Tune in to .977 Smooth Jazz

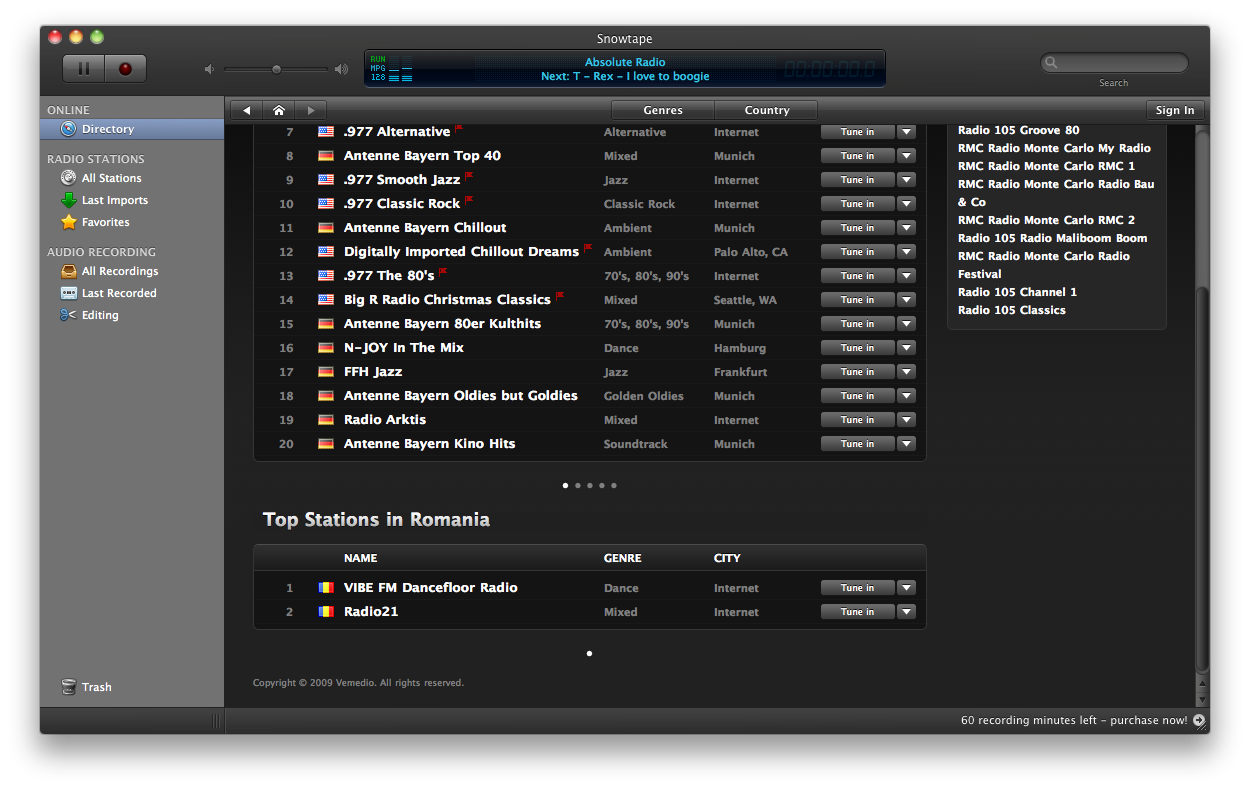857,180
